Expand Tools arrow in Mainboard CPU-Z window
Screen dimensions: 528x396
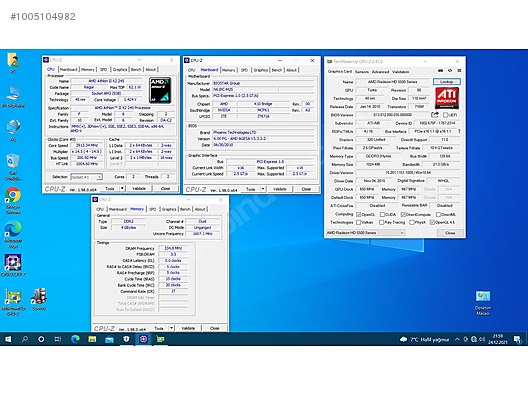point(263,189)
